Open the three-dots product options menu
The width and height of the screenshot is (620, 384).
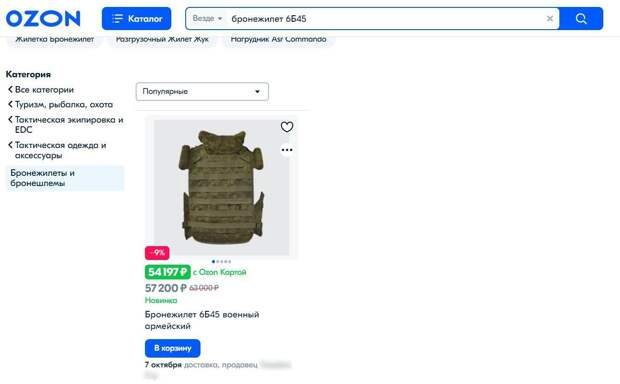(x=287, y=150)
